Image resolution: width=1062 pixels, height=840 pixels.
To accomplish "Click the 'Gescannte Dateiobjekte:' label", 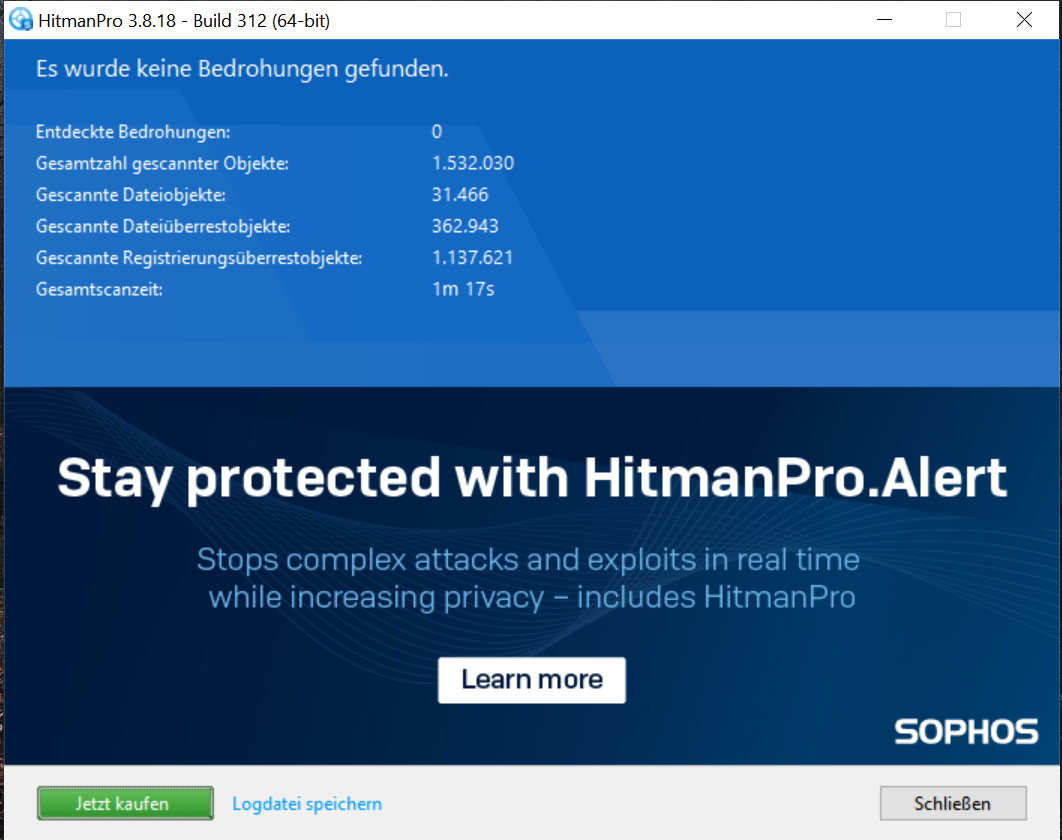I will pyautogui.click(x=131, y=195).
